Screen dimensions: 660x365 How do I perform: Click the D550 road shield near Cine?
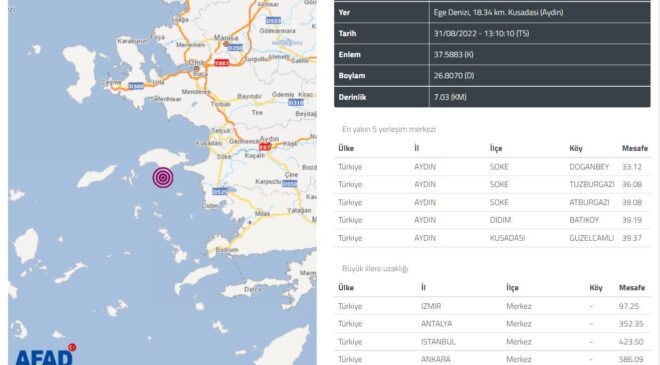coord(290,184)
